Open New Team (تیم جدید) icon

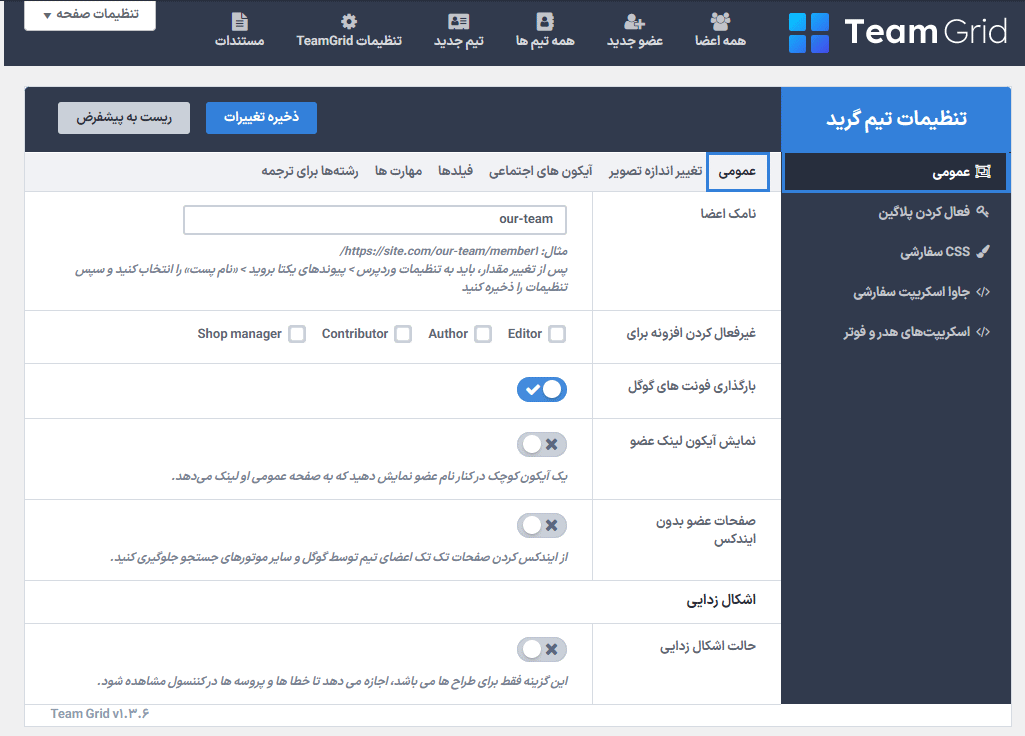click(x=458, y=21)
